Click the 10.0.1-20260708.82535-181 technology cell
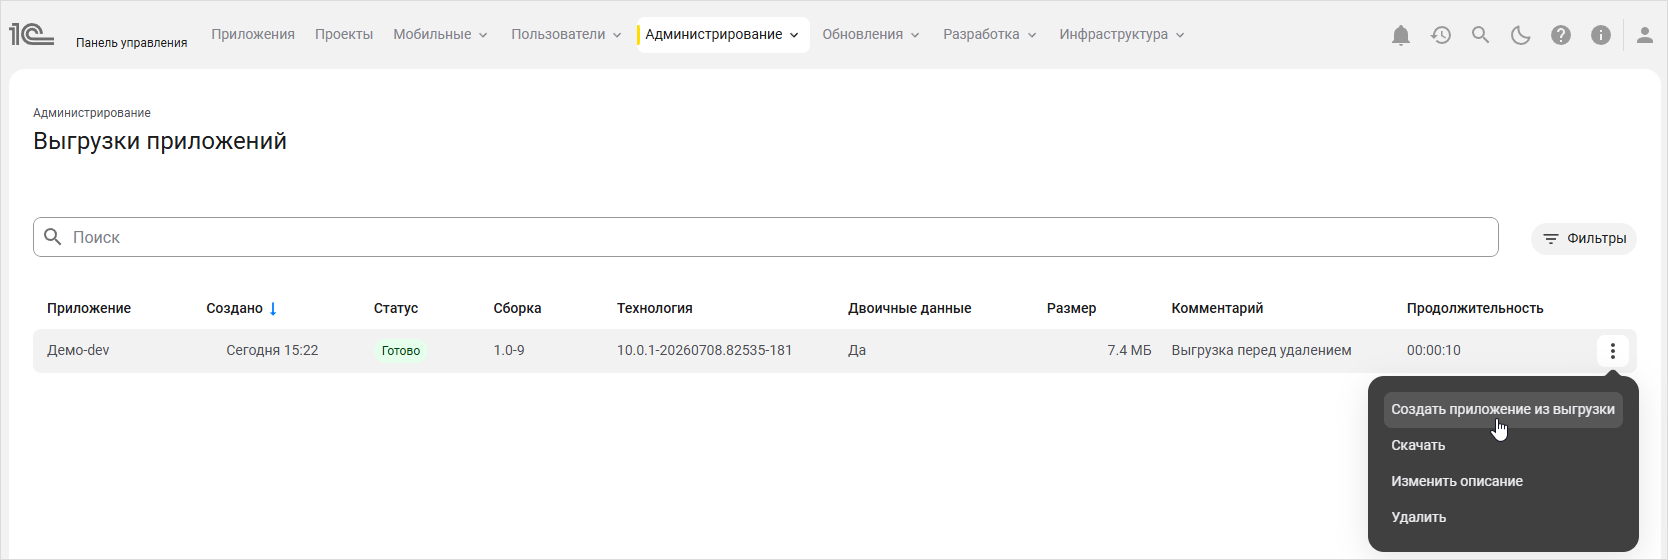1668x560 pixels. 705,350
